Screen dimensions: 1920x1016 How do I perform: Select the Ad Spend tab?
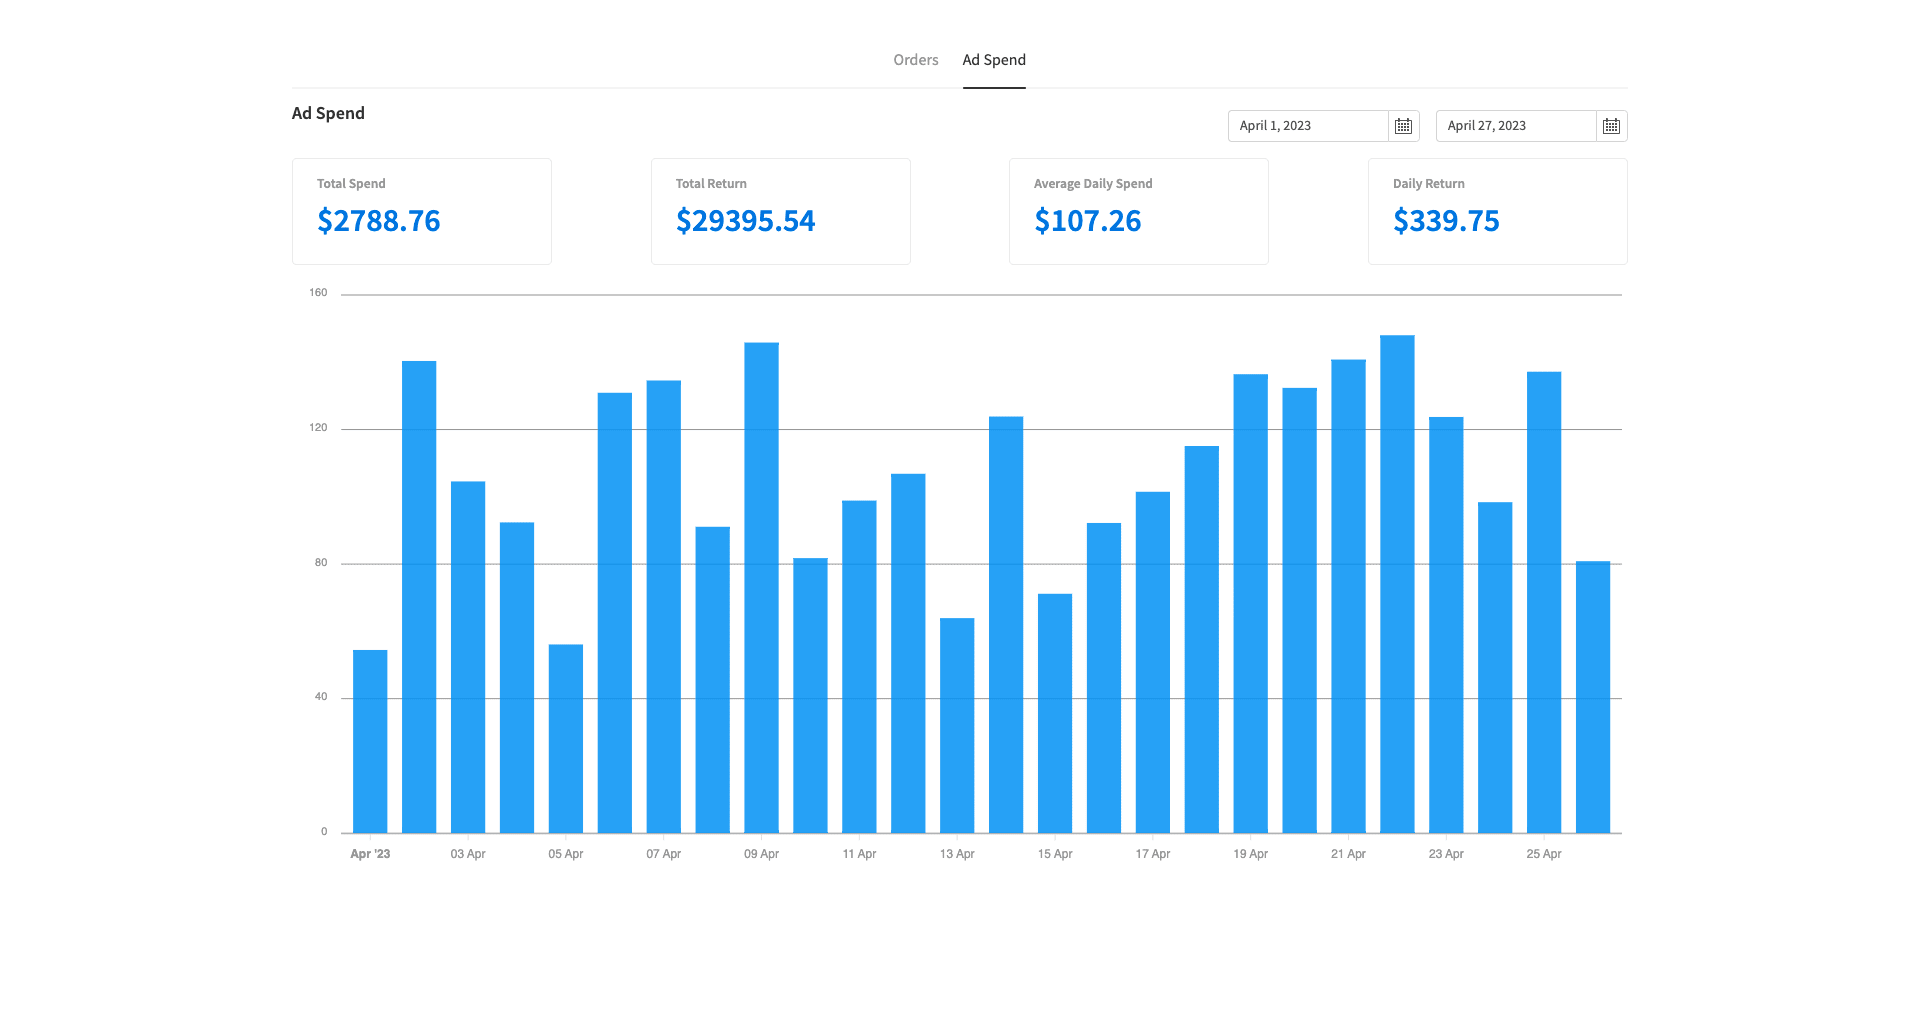tap(994, 60)
